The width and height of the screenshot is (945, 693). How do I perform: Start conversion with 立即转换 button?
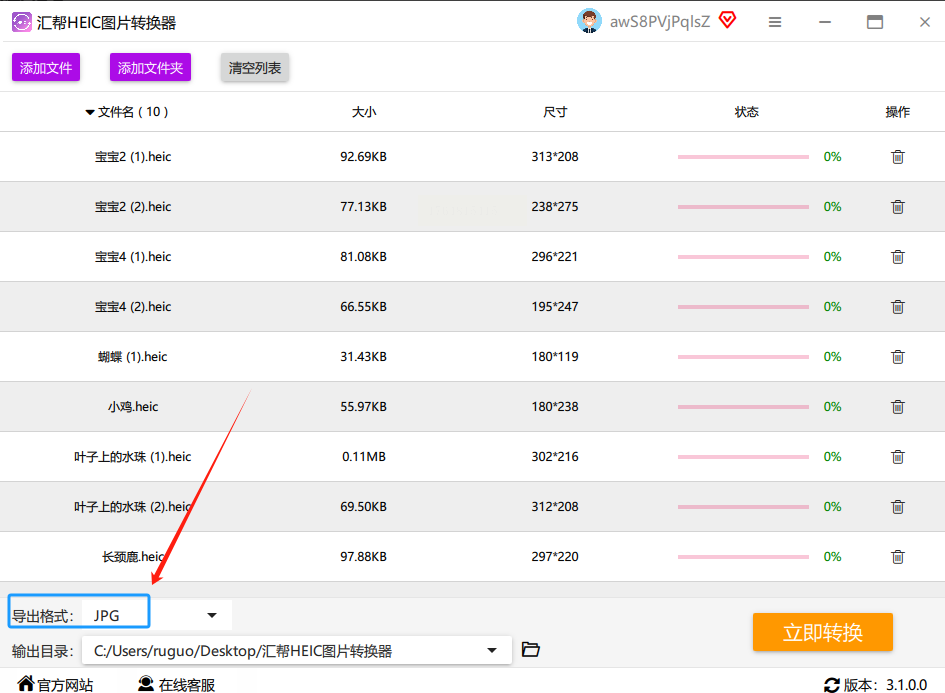pos(822,632)
